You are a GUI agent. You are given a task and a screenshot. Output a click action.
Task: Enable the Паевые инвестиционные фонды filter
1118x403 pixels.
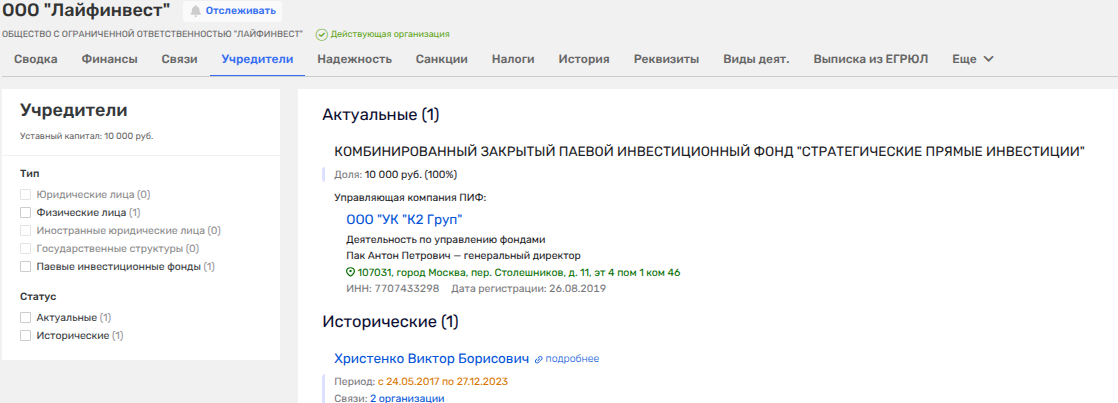pos(26,266)
